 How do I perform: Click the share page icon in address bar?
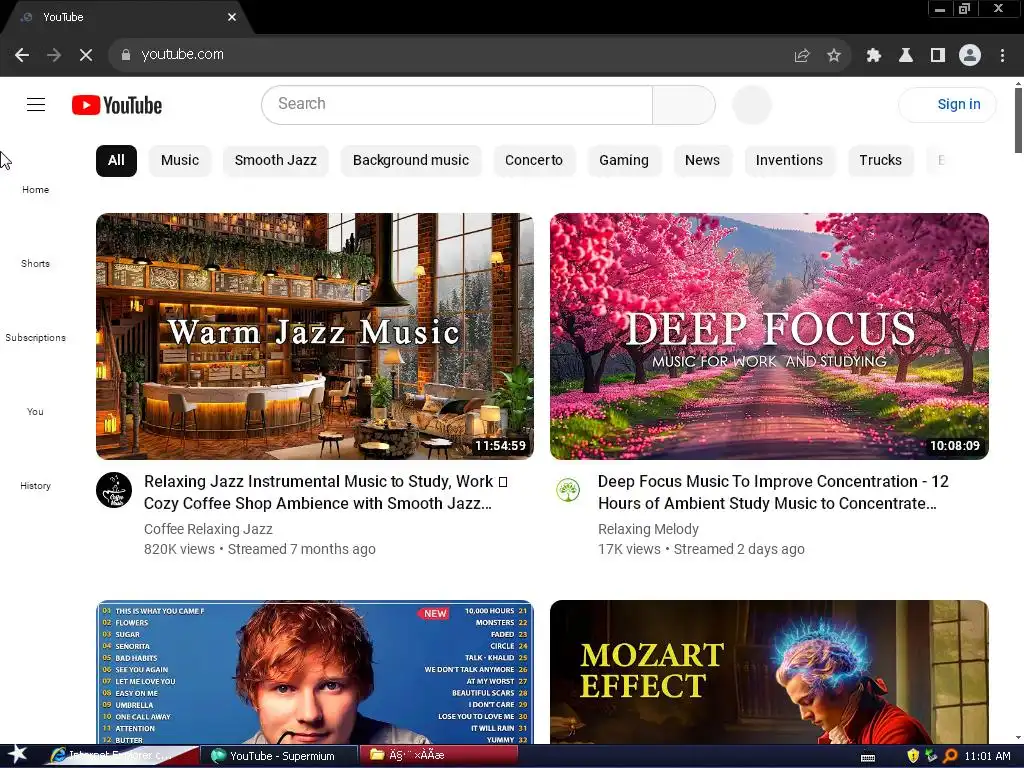[802, 56]
